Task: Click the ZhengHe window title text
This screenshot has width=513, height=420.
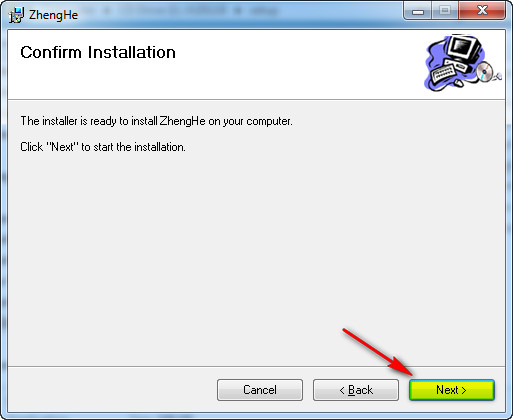Action: click(53, 15)
